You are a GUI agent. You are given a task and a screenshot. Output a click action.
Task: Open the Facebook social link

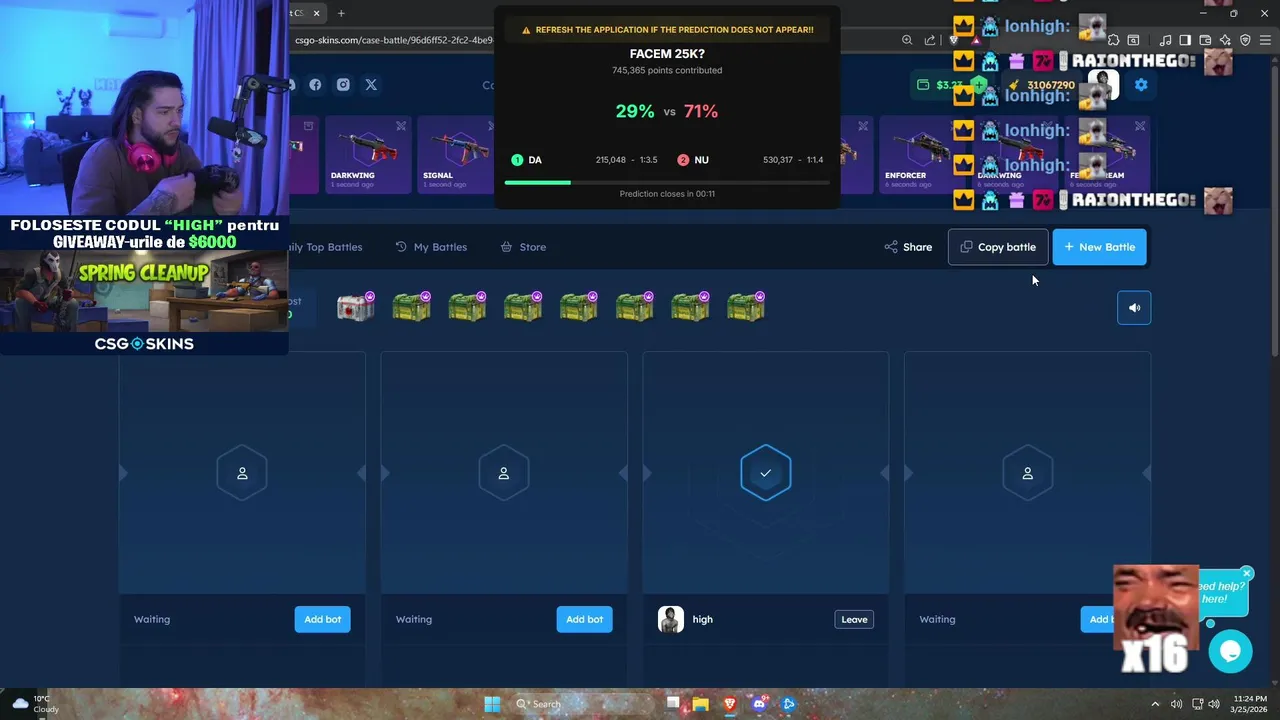click(315, 85)
